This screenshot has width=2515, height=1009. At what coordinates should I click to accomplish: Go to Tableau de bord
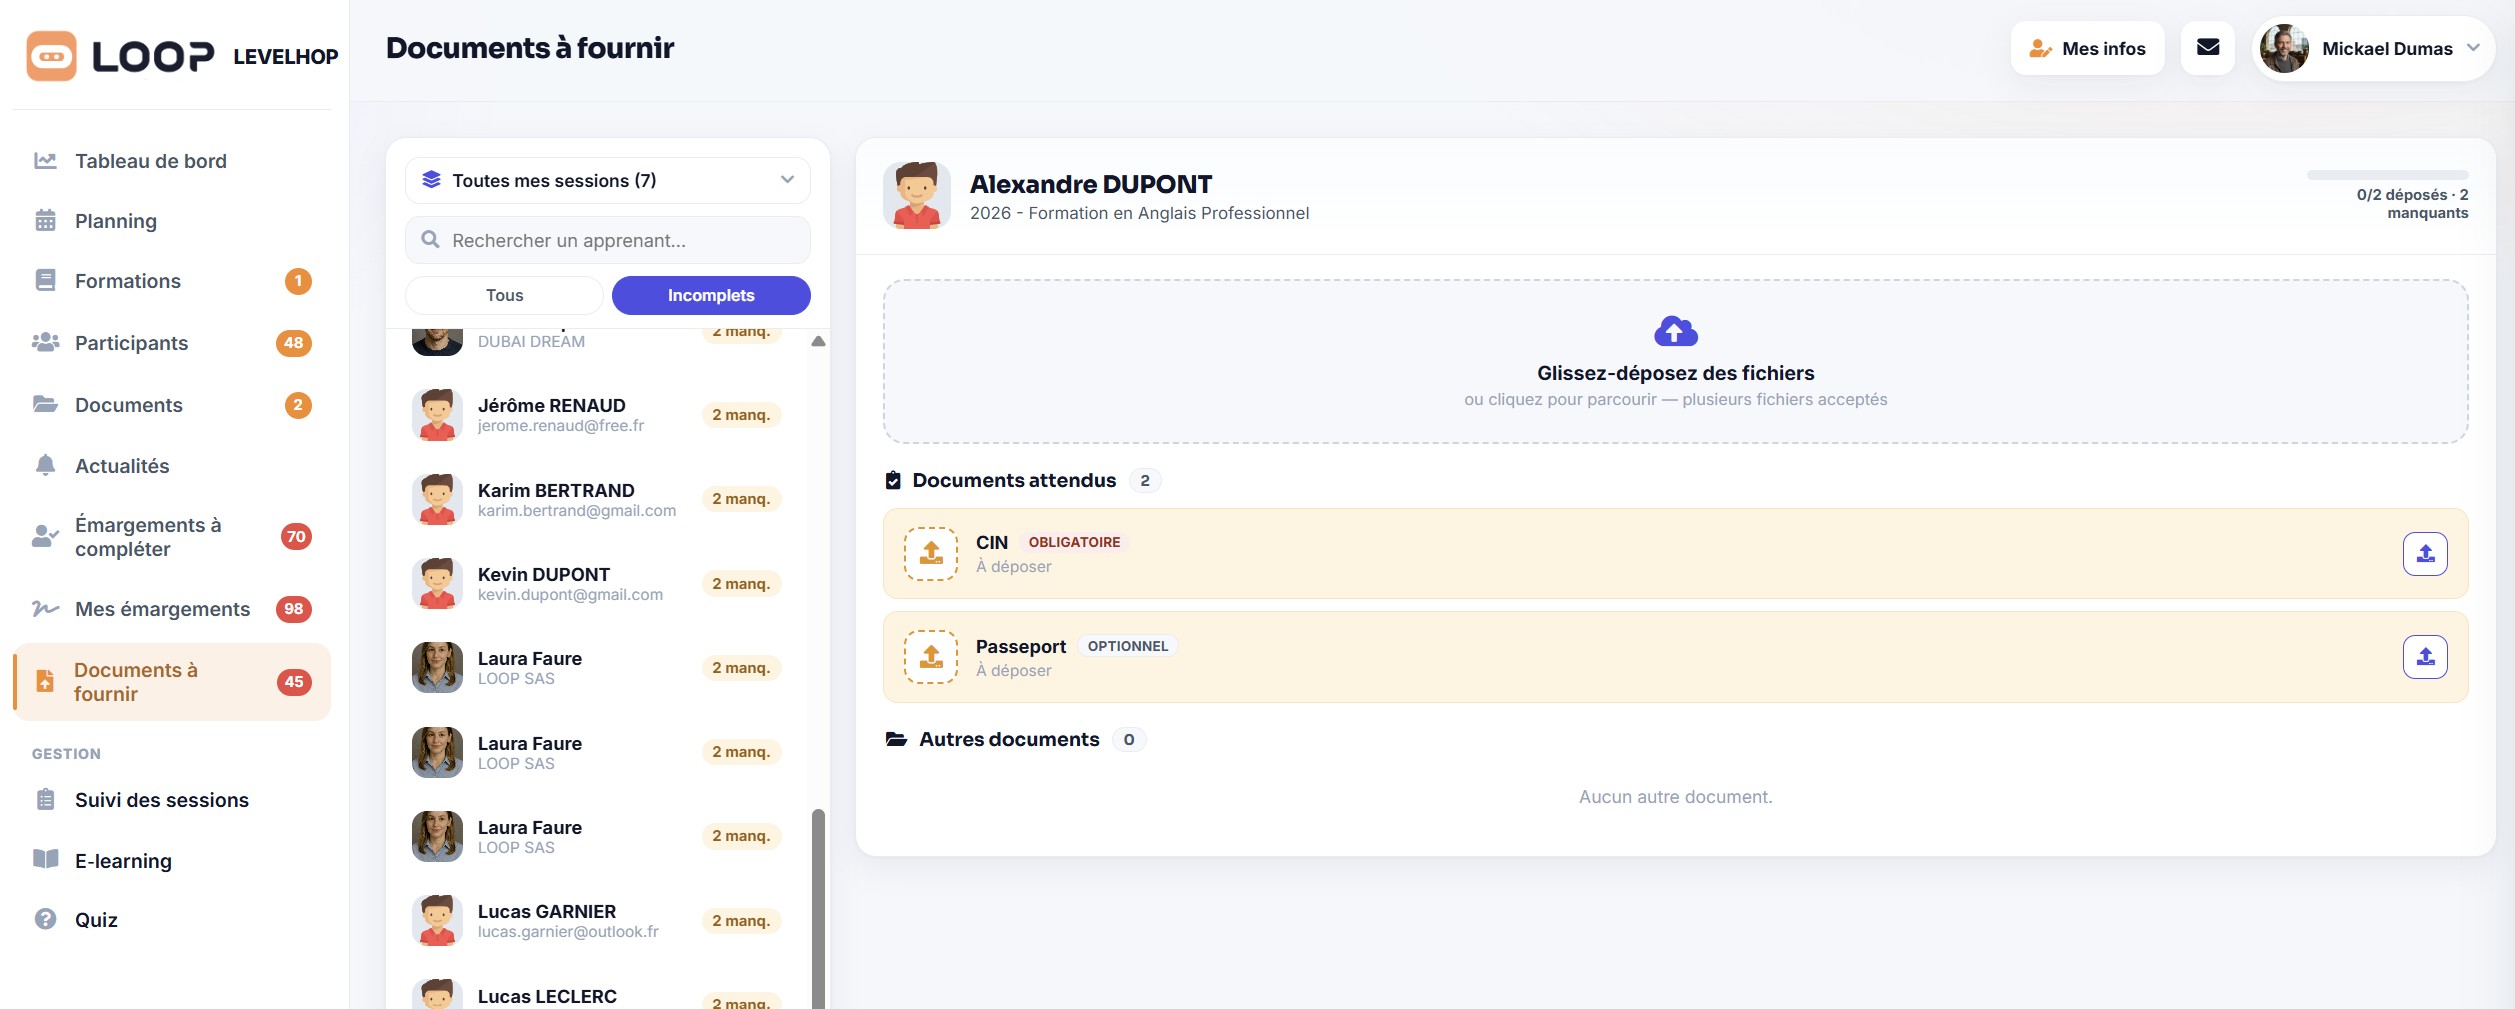[171, 161]
